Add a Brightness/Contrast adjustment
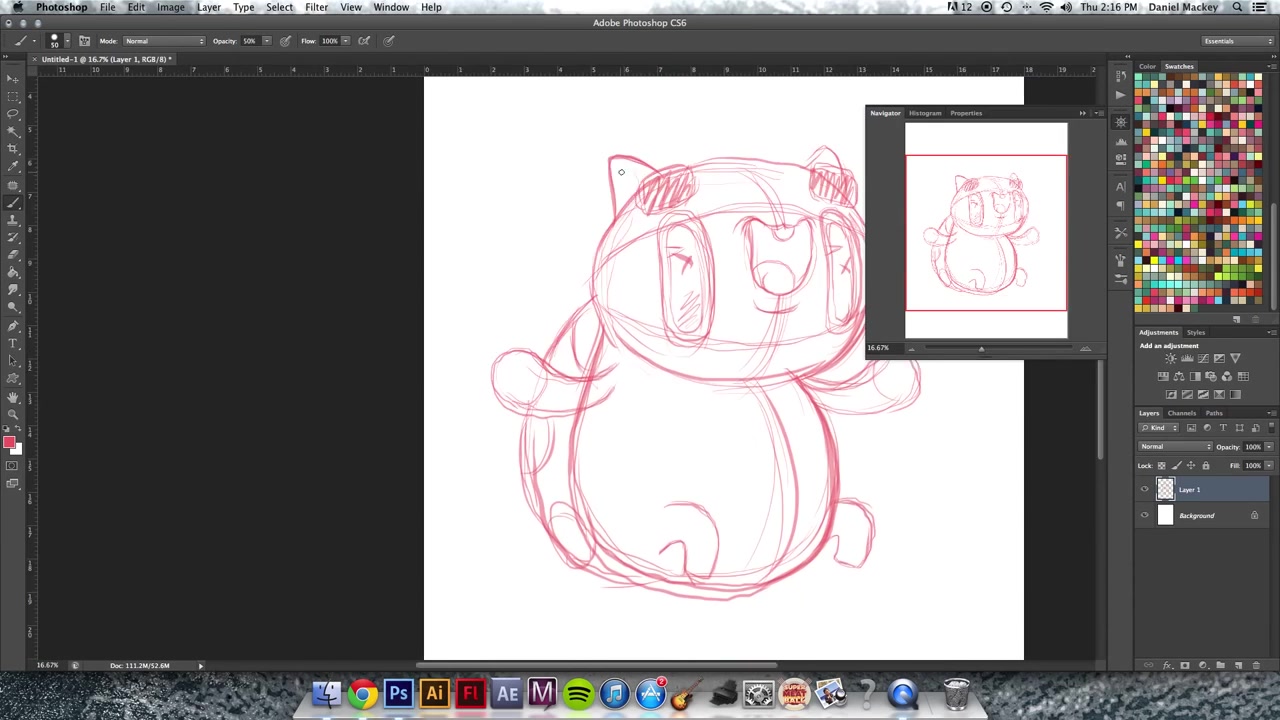The height and width of the screenshot is (720, 1280). 1171,358
